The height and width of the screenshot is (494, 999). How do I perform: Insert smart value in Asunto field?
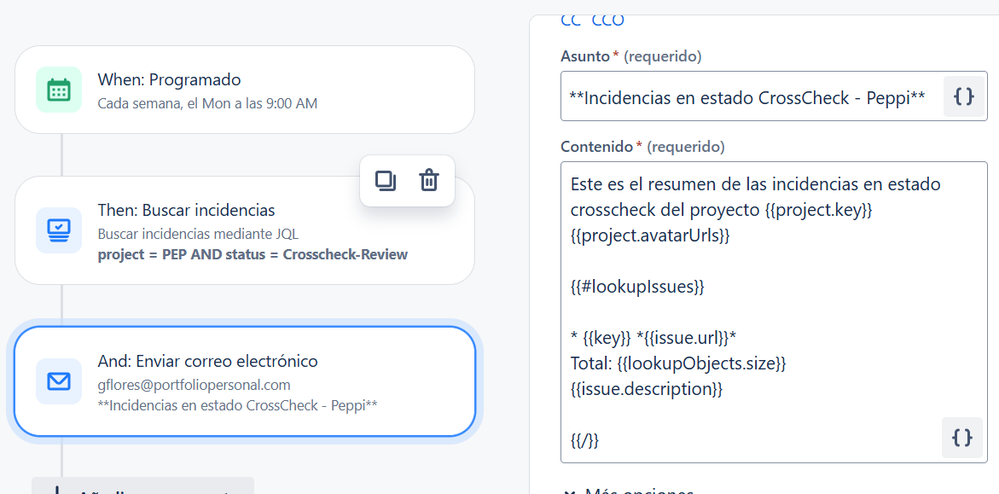coord(963,96)
